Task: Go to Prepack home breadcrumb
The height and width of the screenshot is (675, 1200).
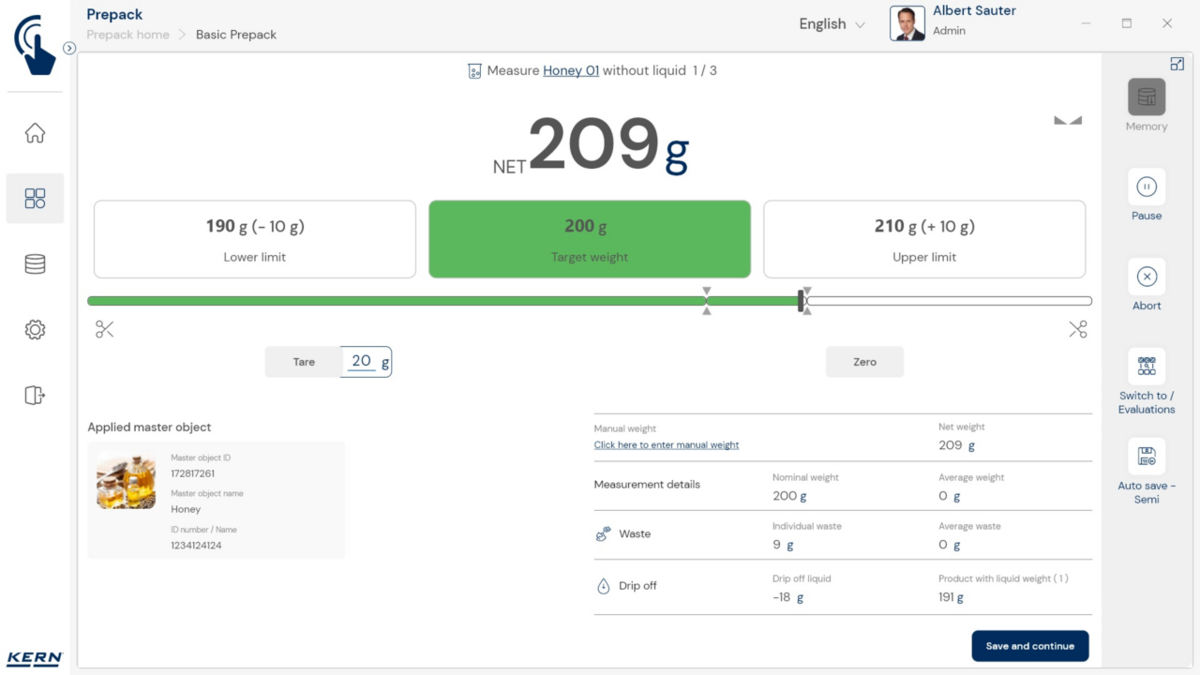Action: coord(128,34)
